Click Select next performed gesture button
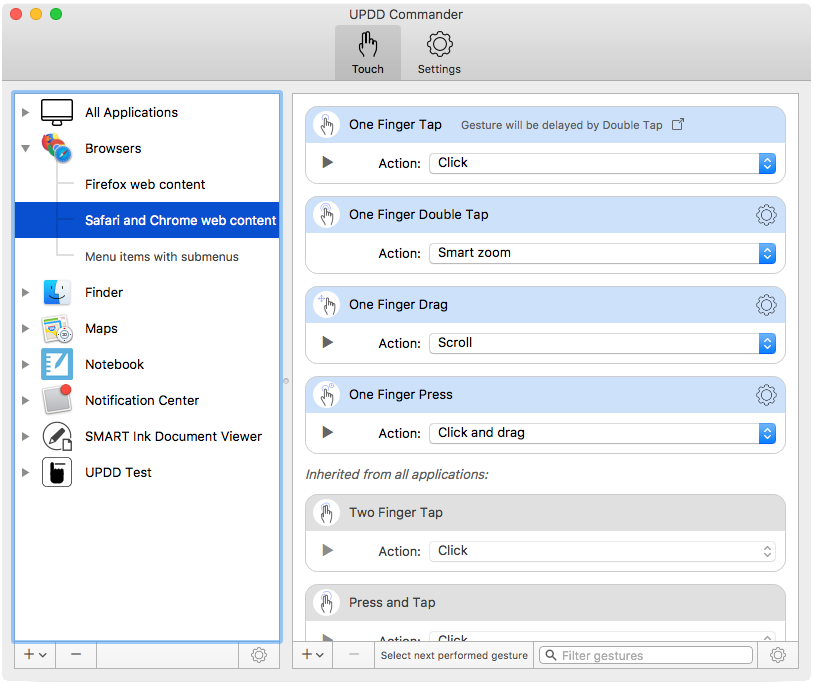This screenshot has height=684, width=813. tap(454, 656)
